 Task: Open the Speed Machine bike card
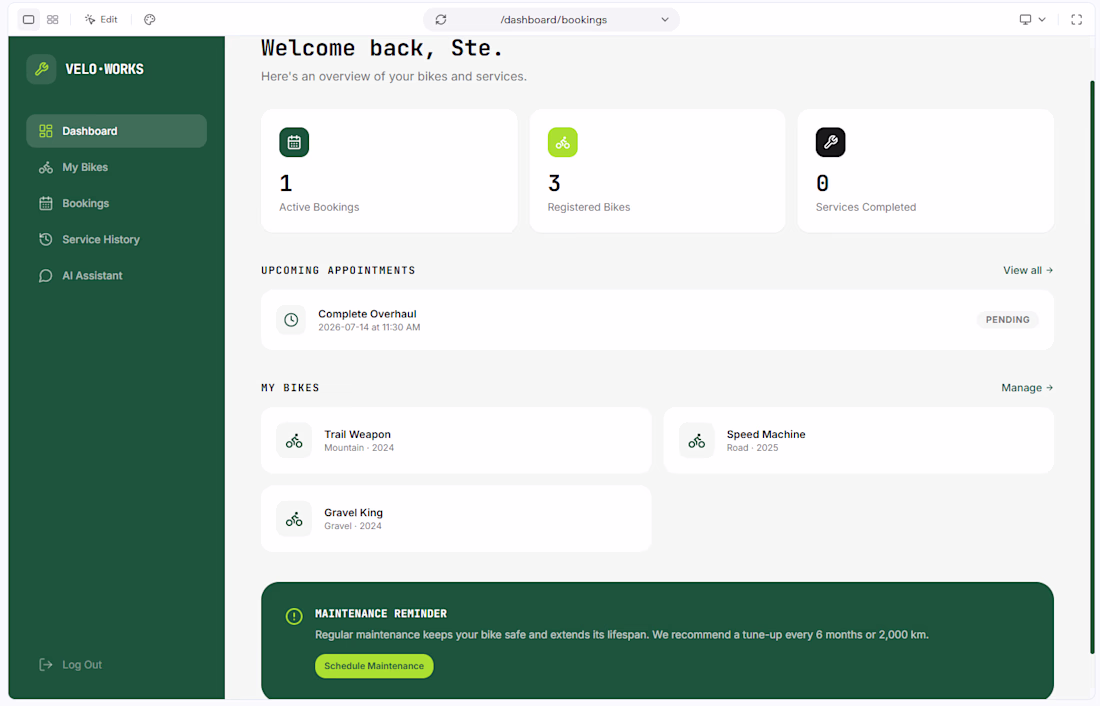click(859, 441)
